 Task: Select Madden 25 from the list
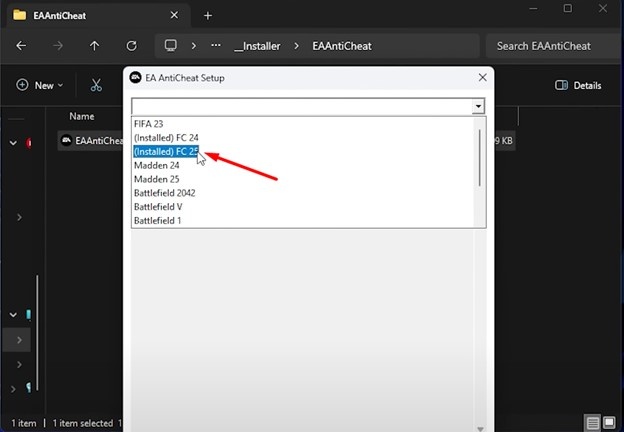156,179
